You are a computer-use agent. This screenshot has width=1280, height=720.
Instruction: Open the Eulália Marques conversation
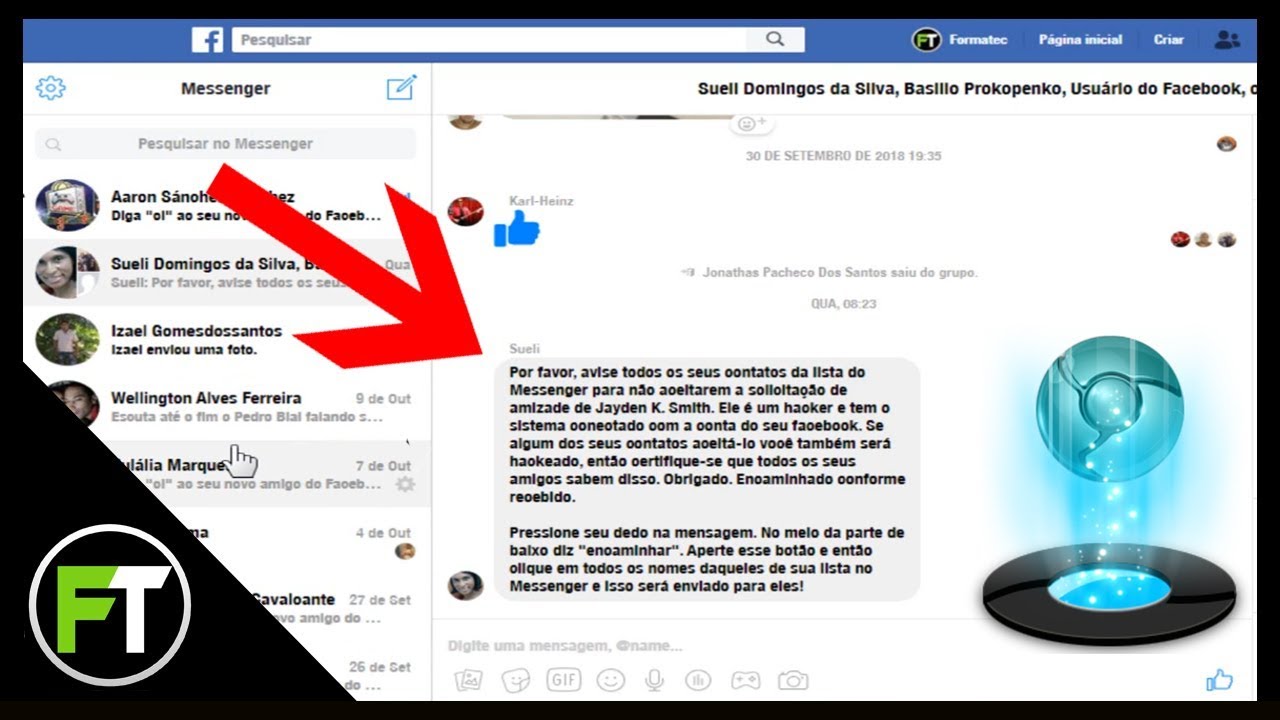pyautogui.click(x=228, y=473)
